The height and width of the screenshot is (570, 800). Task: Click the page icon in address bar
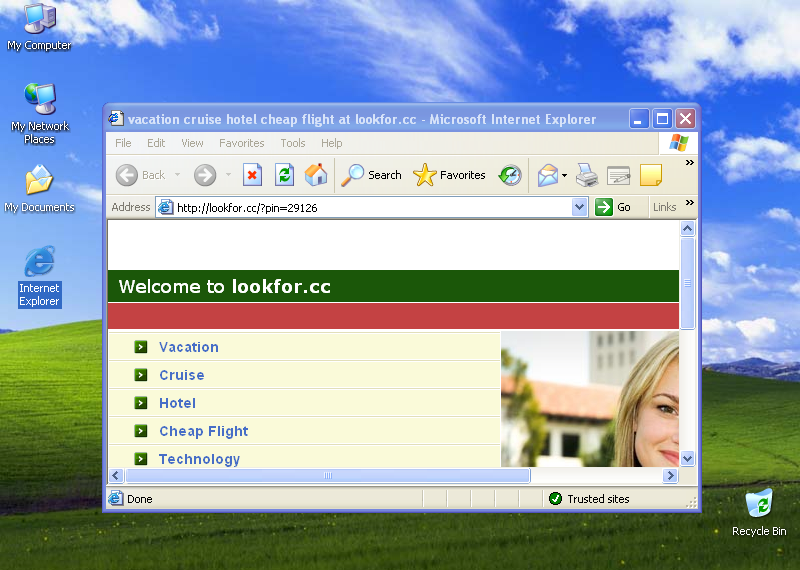pos(165,207)
